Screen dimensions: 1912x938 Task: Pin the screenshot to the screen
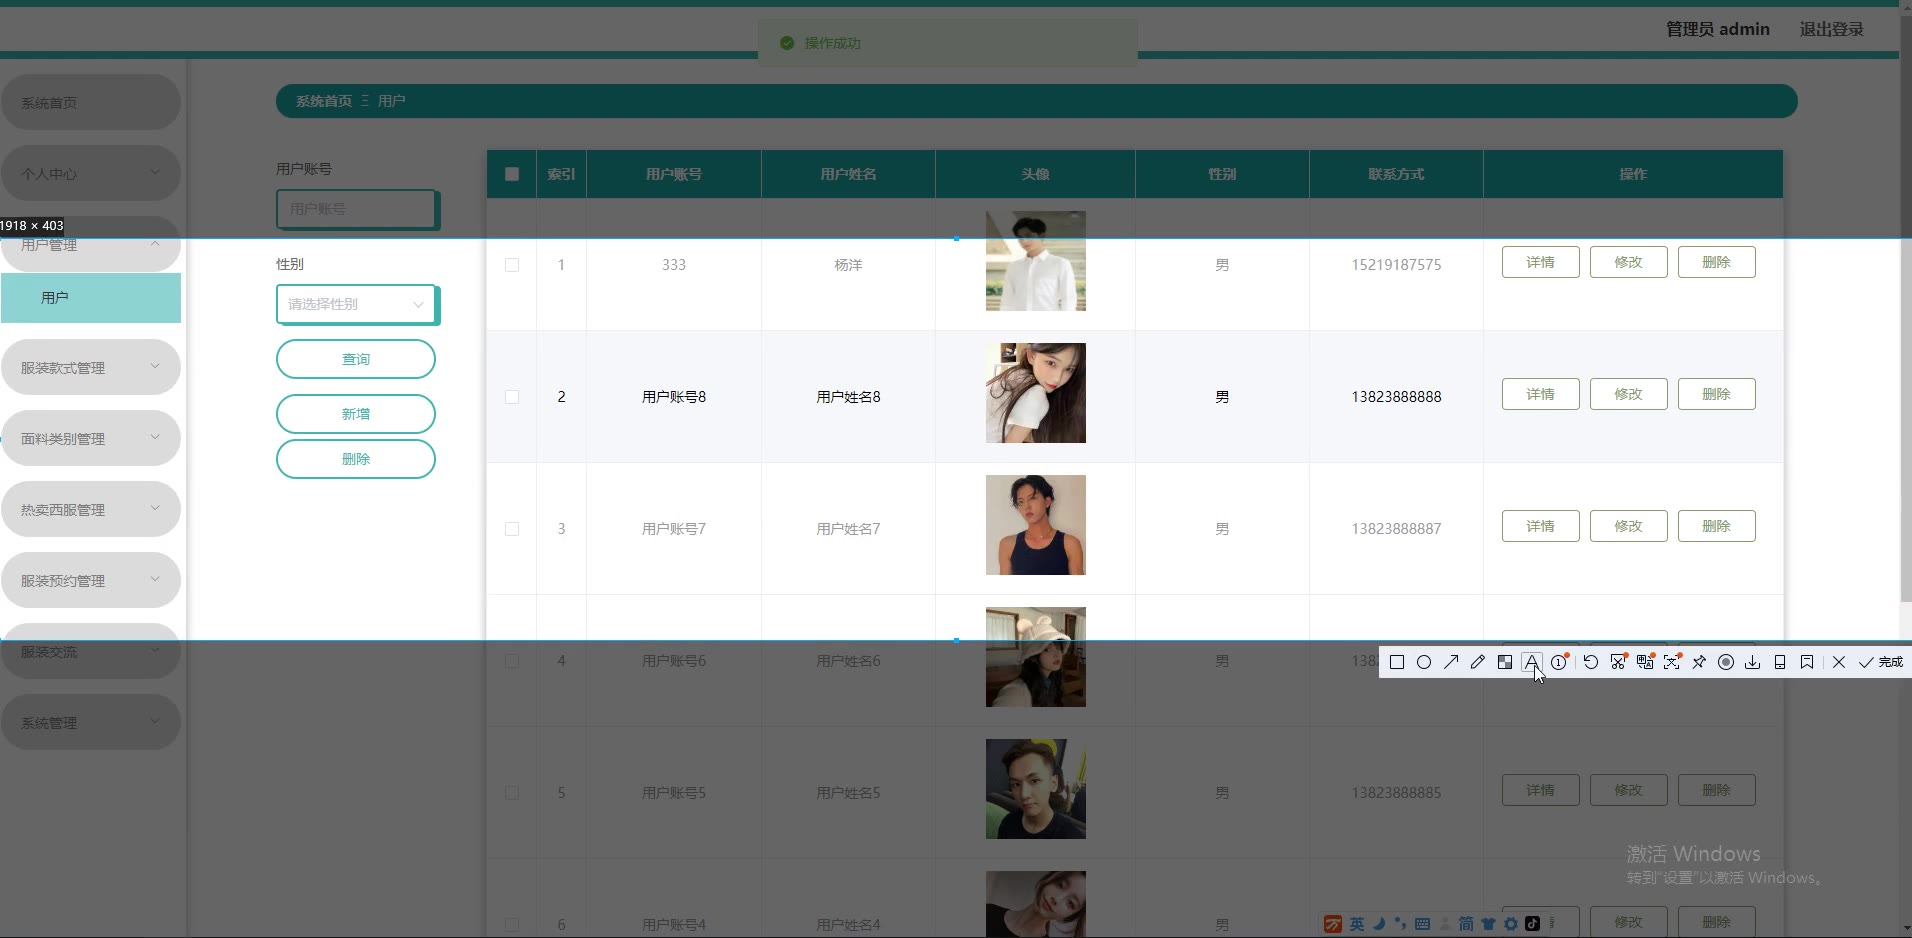click(1699, 662)
